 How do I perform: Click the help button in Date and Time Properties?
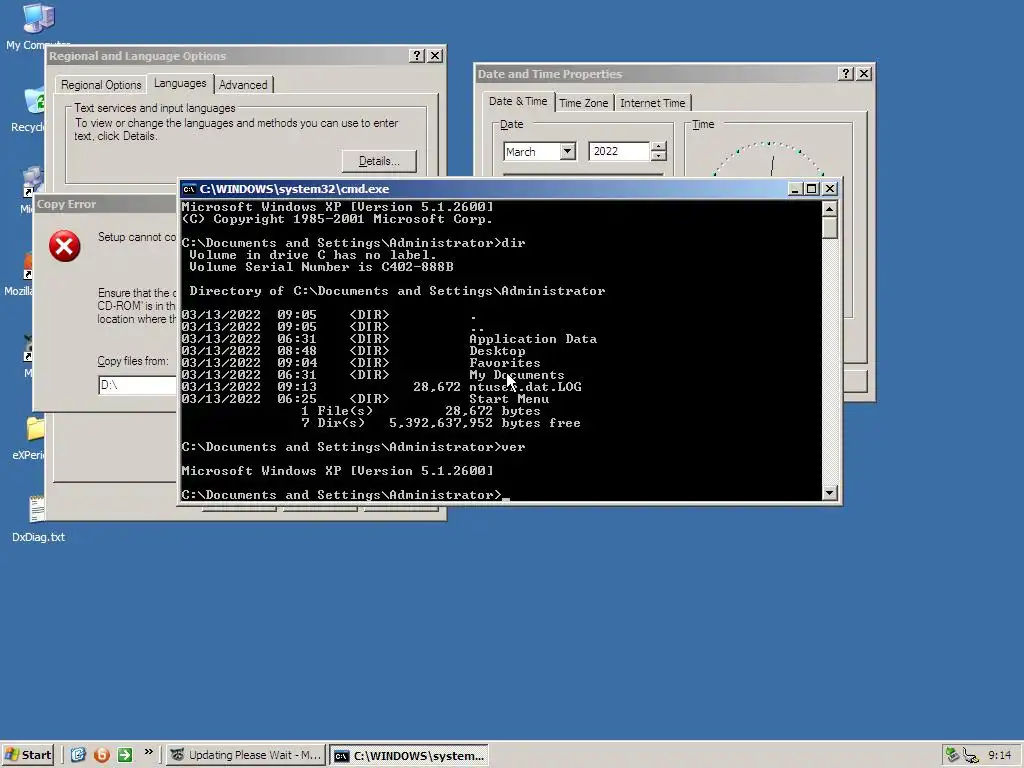[846, 74]
